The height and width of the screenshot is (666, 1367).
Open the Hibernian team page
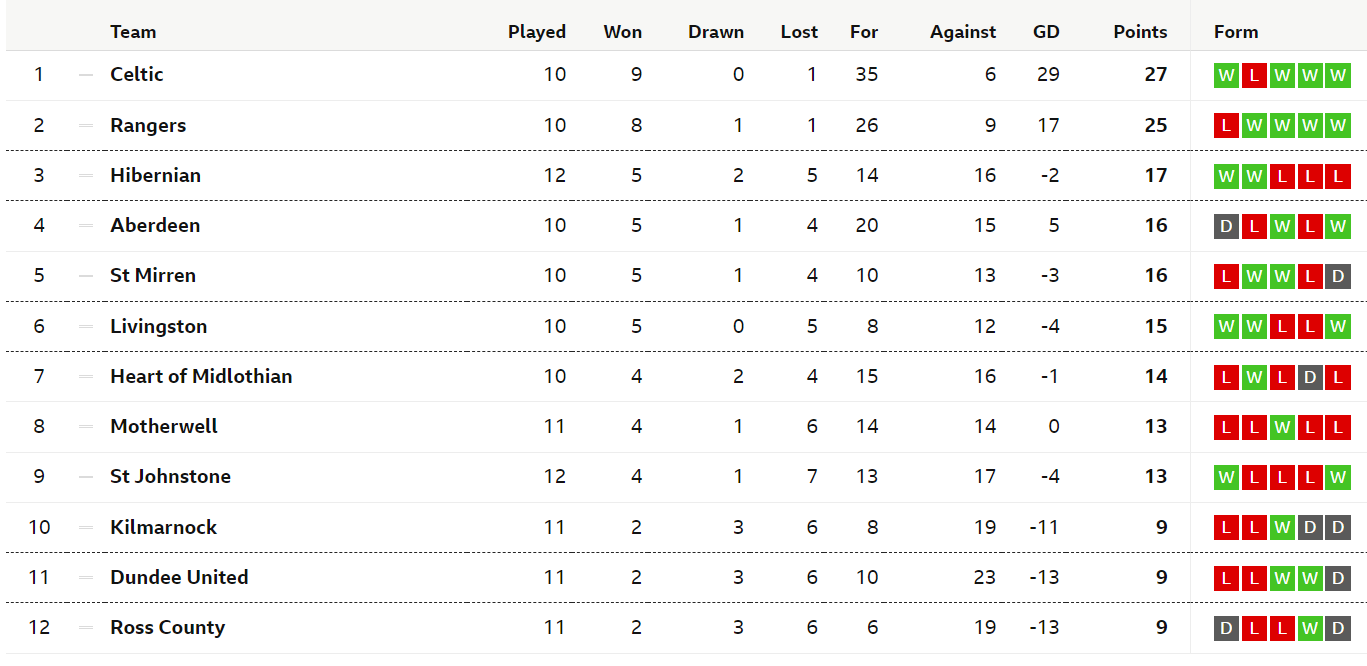[x=155, y=175]
